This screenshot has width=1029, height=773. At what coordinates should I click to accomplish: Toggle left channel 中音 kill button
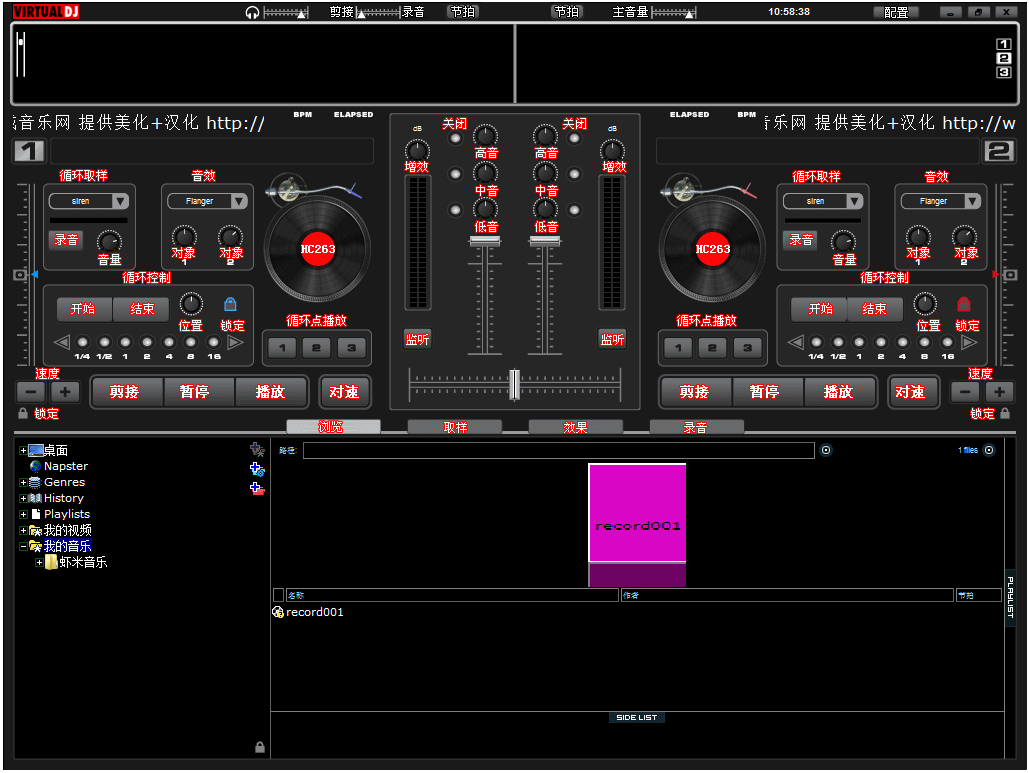coord(455,174)
